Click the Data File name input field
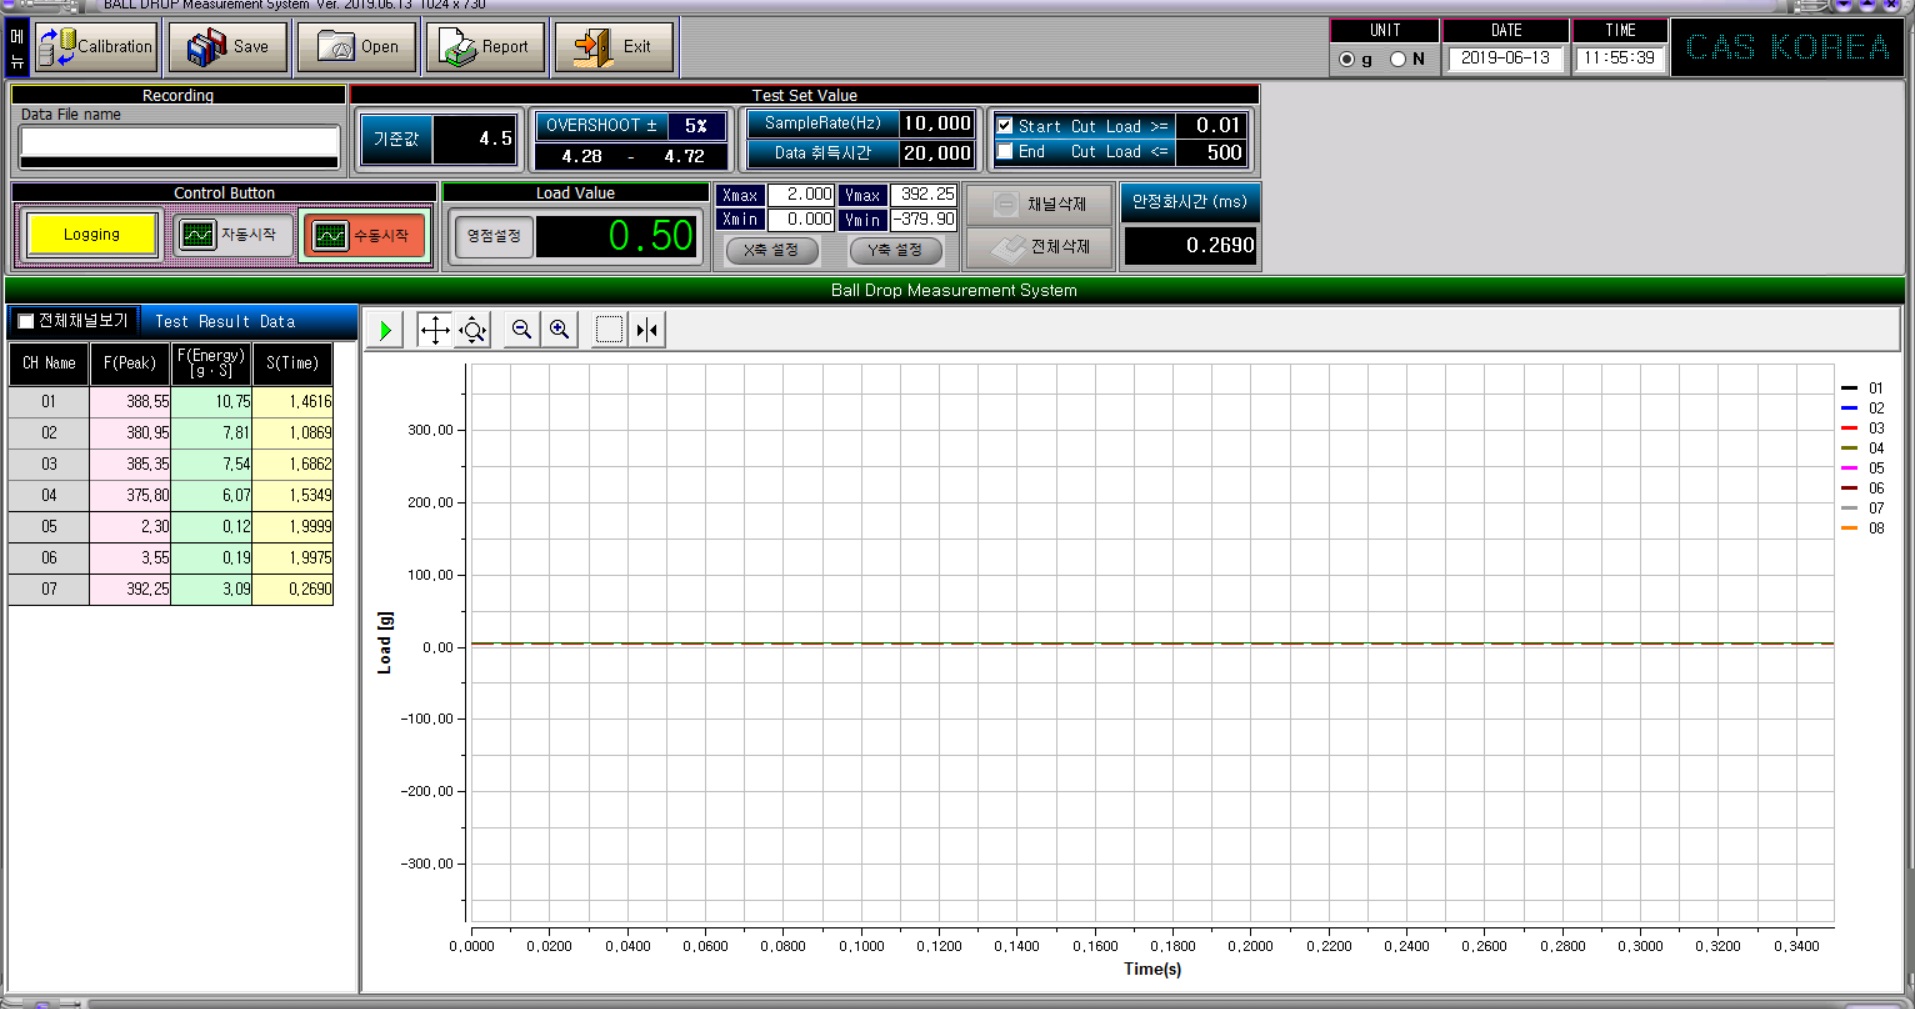Screen dimensions: 1915x1009 click(x=180, y=141)
